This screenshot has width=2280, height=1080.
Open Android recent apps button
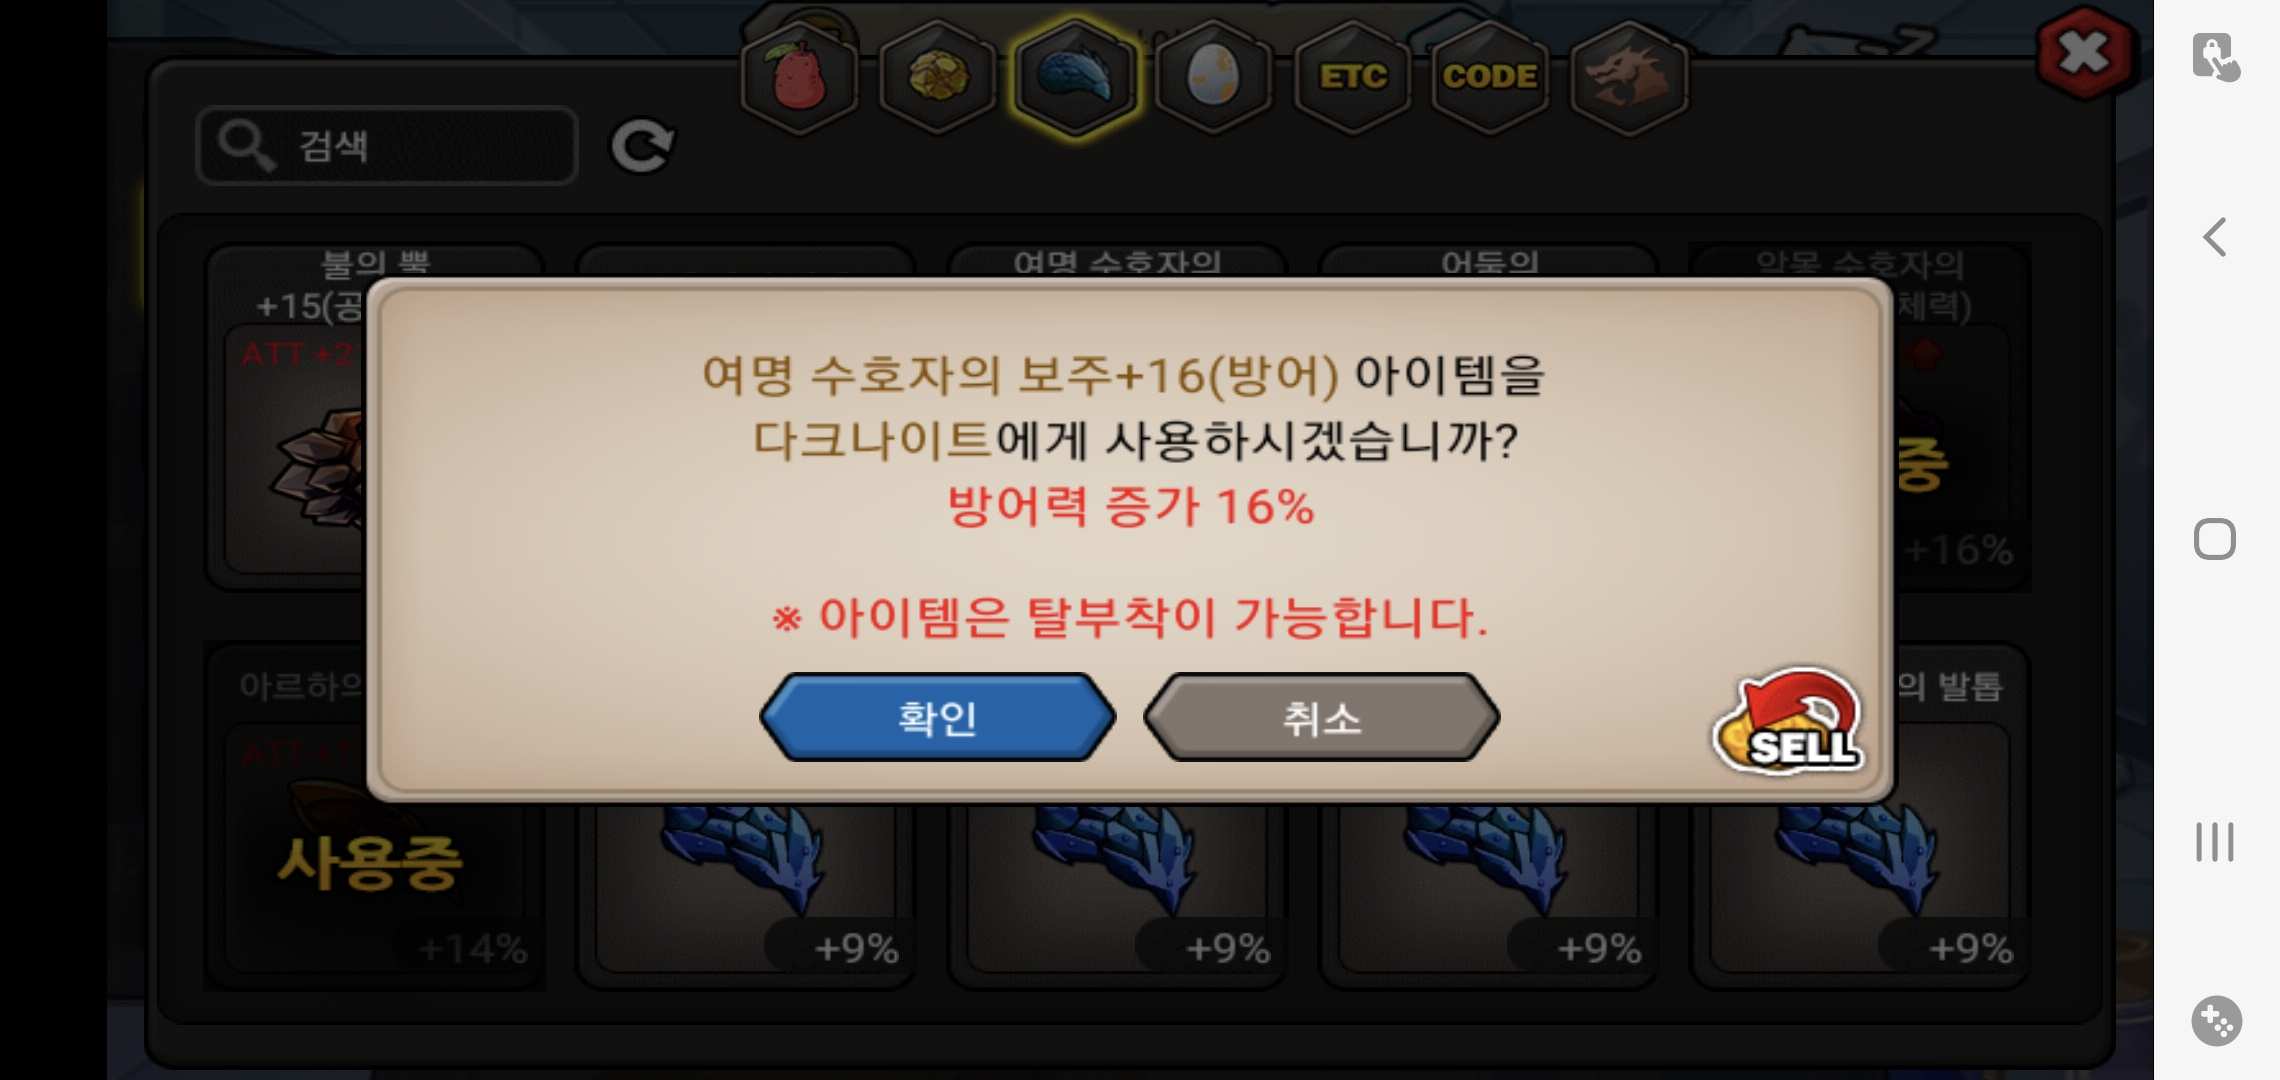[2215, 842]
